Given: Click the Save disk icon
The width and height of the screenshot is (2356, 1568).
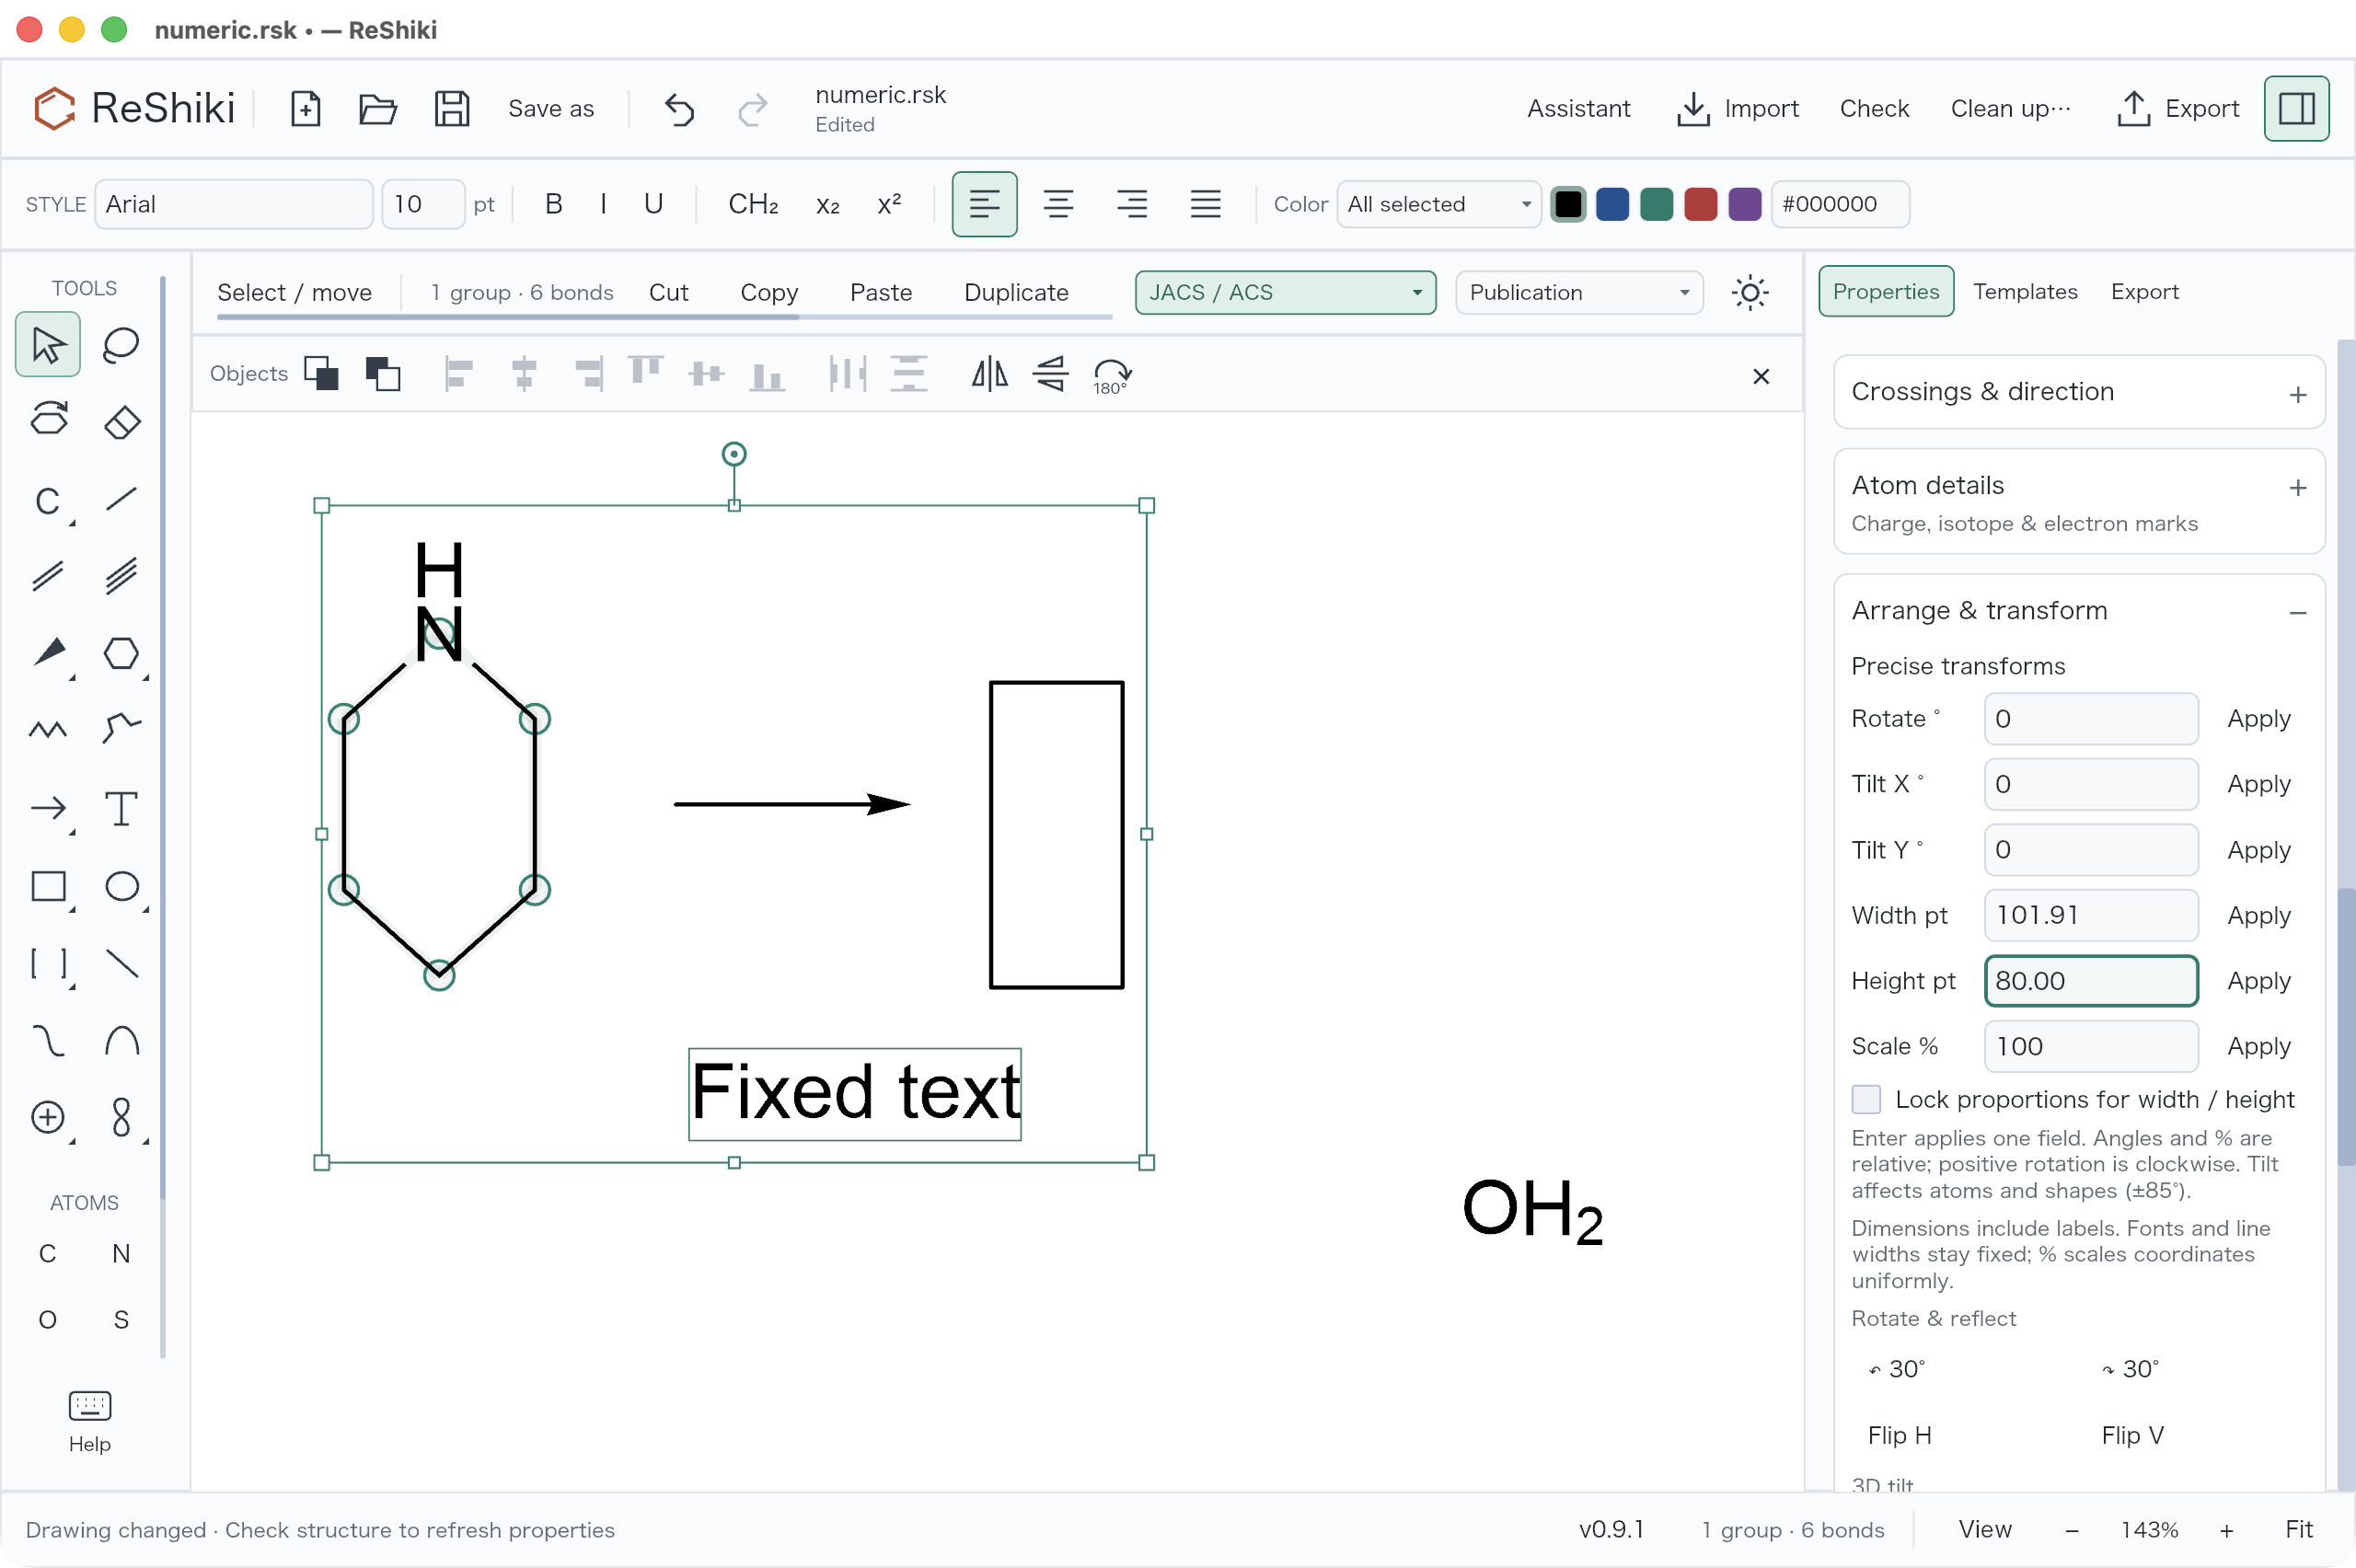Looking at the screenshot, I should click(452, 108).
